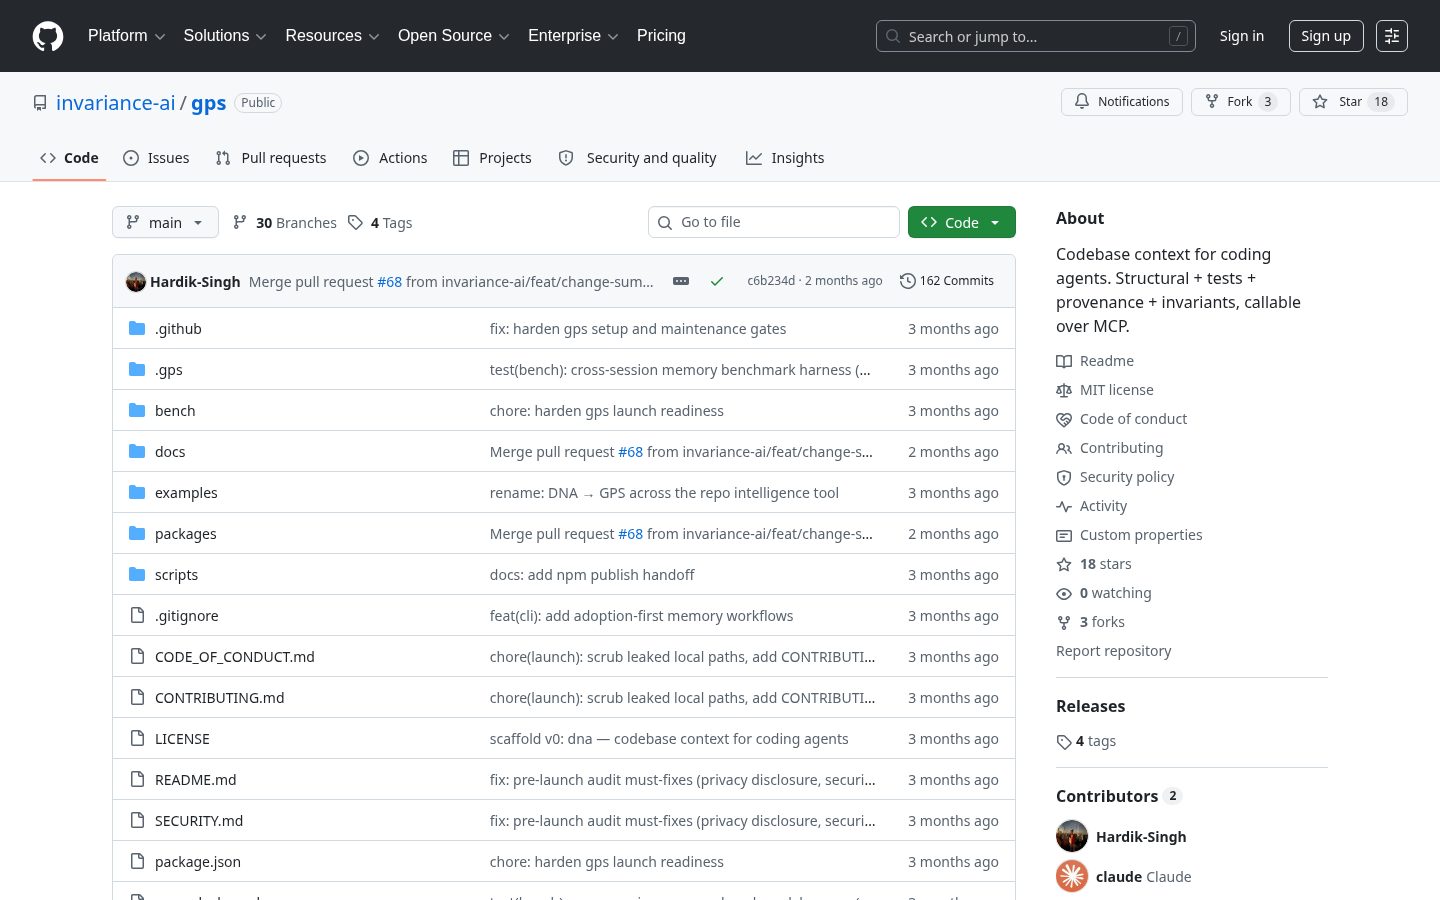Switch to the Pull requests tab
Viewport: 1440px width, 900px height.
pyautogui.click(x=271, y=158)
